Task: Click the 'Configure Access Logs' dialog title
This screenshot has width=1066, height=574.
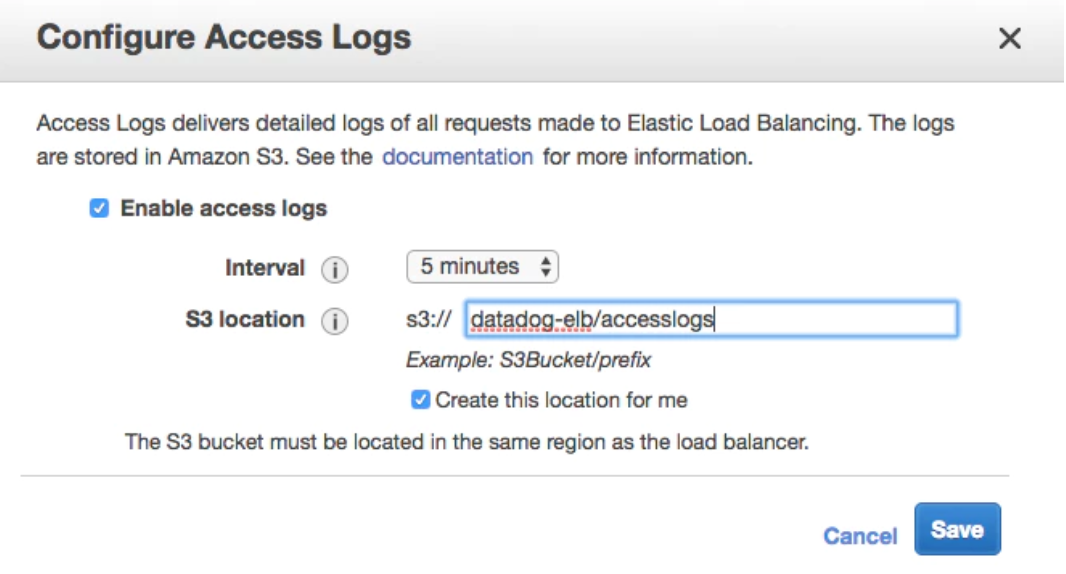Action: pos(224,38)
